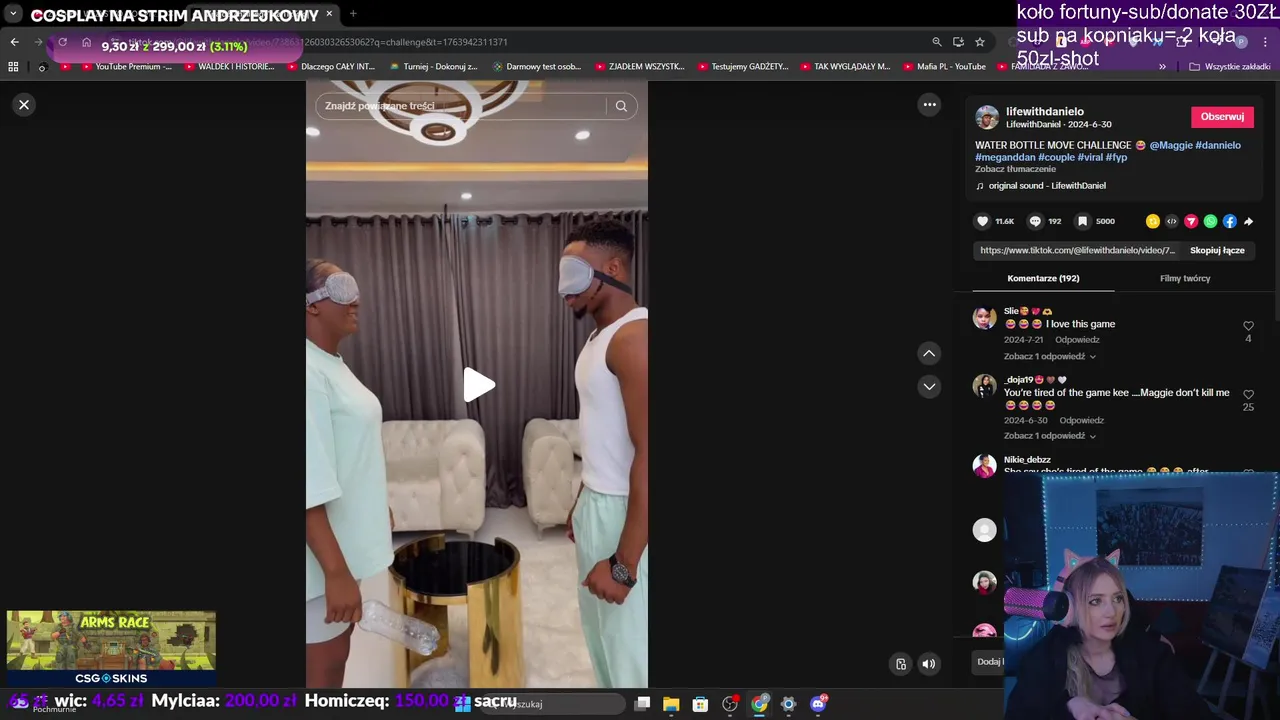This screenshot has width=1280, height=720.
Task: Reply to the 'I love this game' comment
Action: coord(1077,340)
